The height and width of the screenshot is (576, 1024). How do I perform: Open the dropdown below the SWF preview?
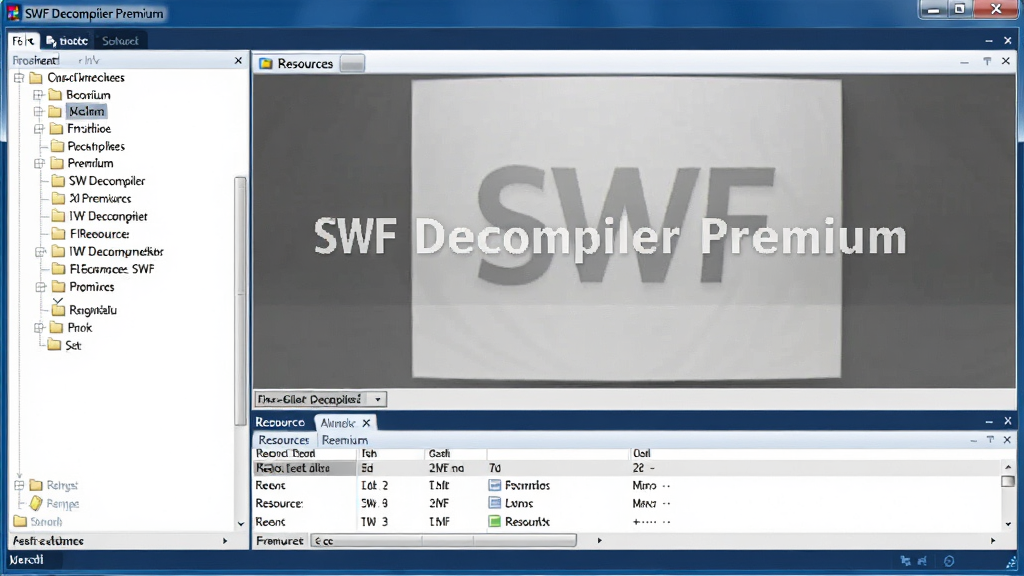377,399
